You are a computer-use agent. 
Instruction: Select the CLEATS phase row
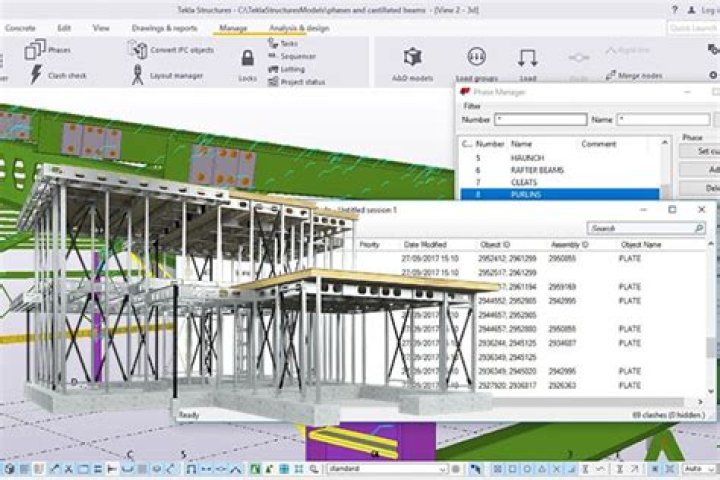560,182
